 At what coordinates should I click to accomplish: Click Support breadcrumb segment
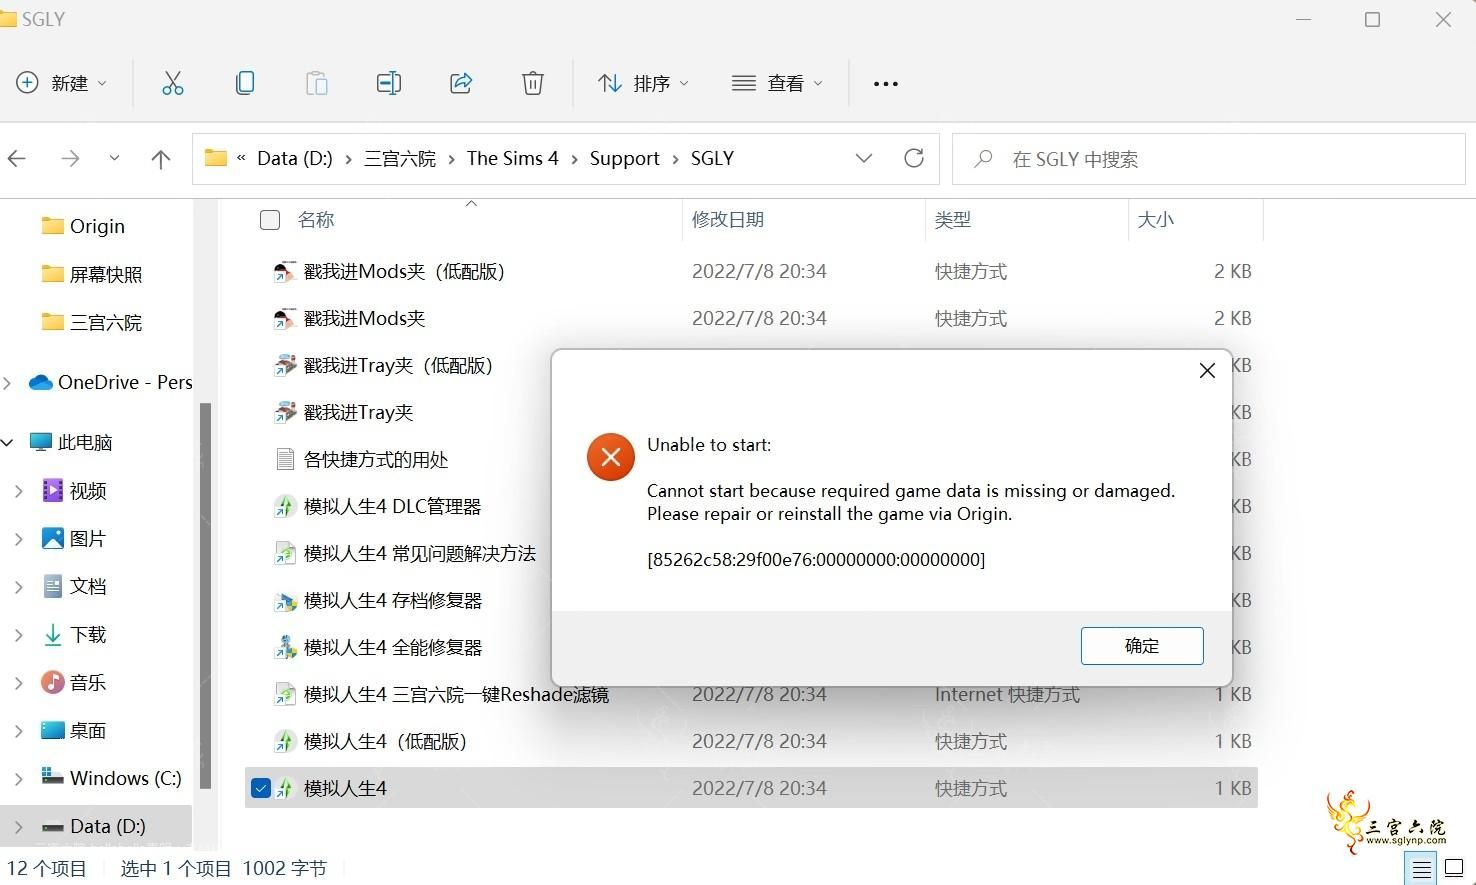pos(625,158)
